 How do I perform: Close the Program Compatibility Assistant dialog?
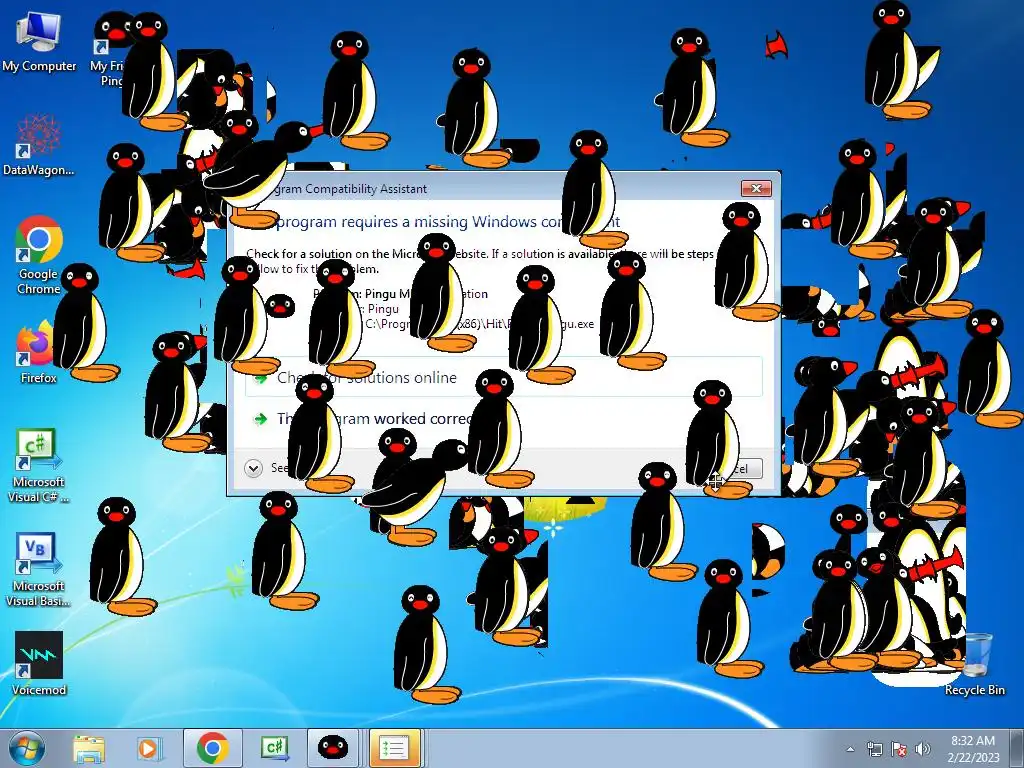(756, 188)
